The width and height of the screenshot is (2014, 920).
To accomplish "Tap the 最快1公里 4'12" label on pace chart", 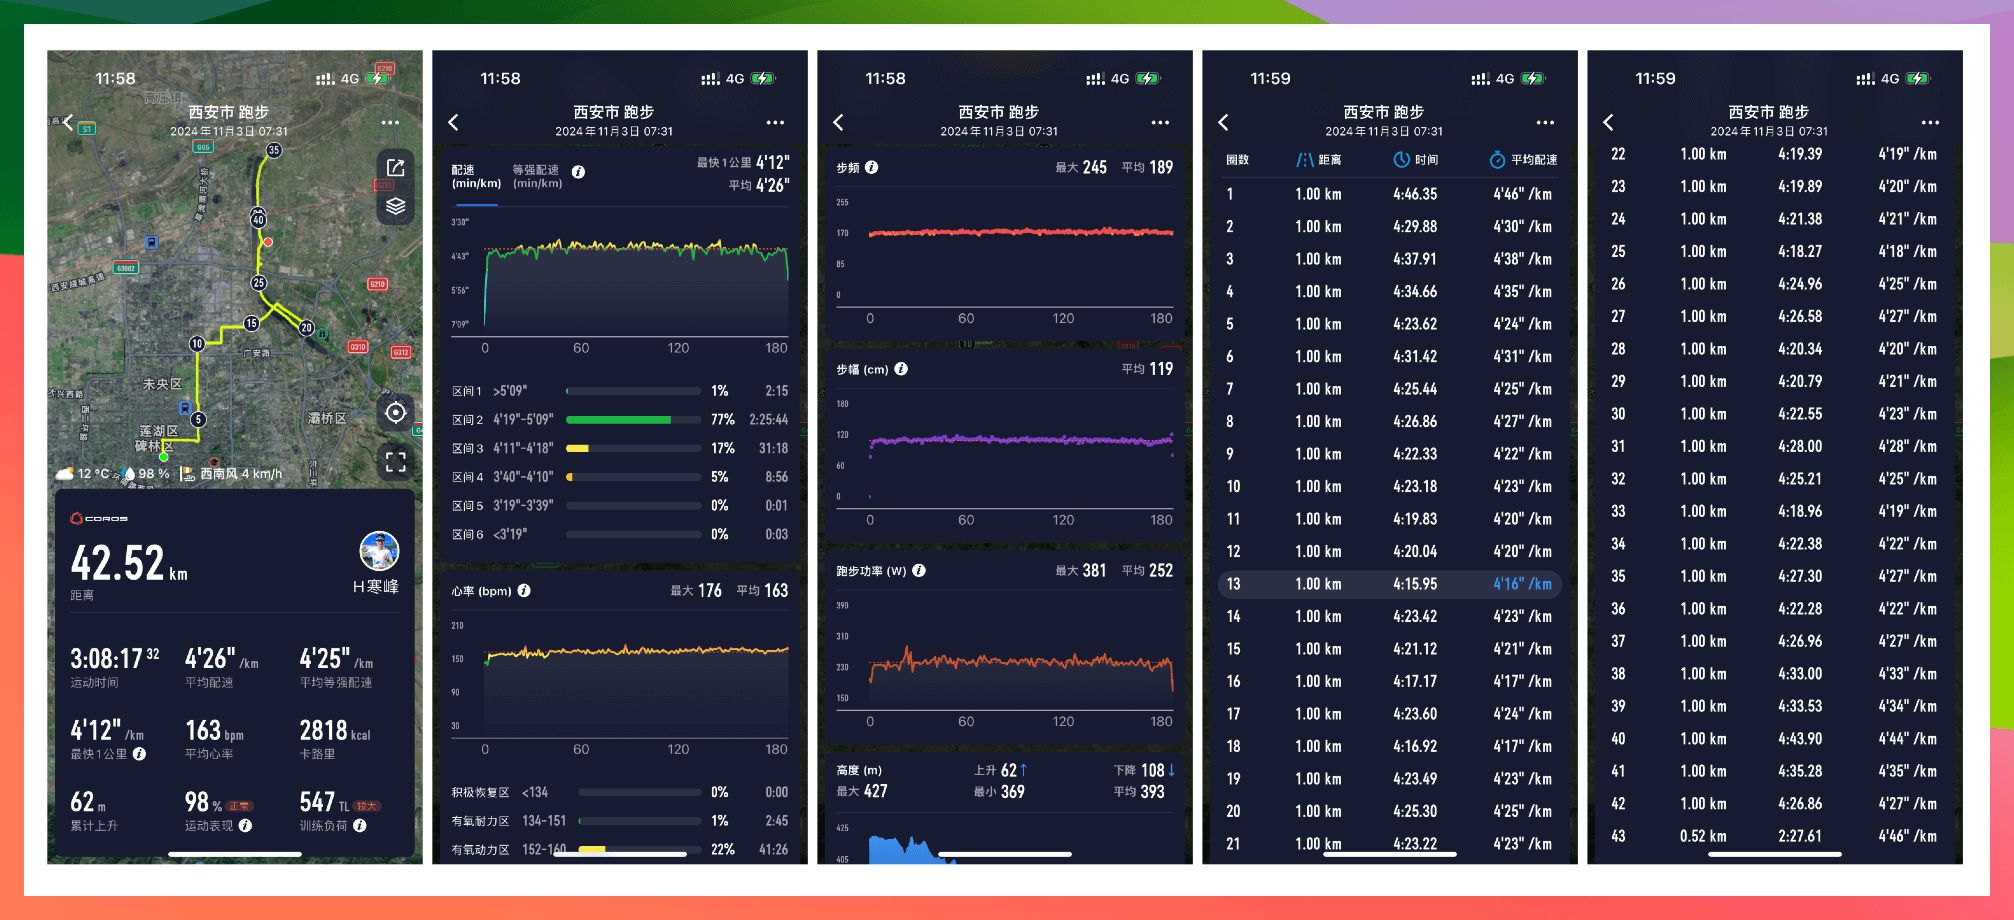I will click(743, 162).
